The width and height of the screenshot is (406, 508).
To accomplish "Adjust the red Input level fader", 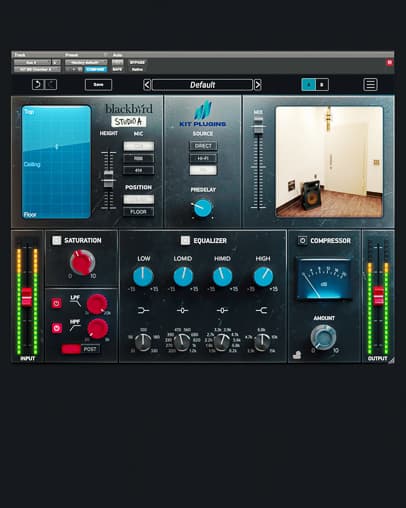I will (x=27, y=297).
